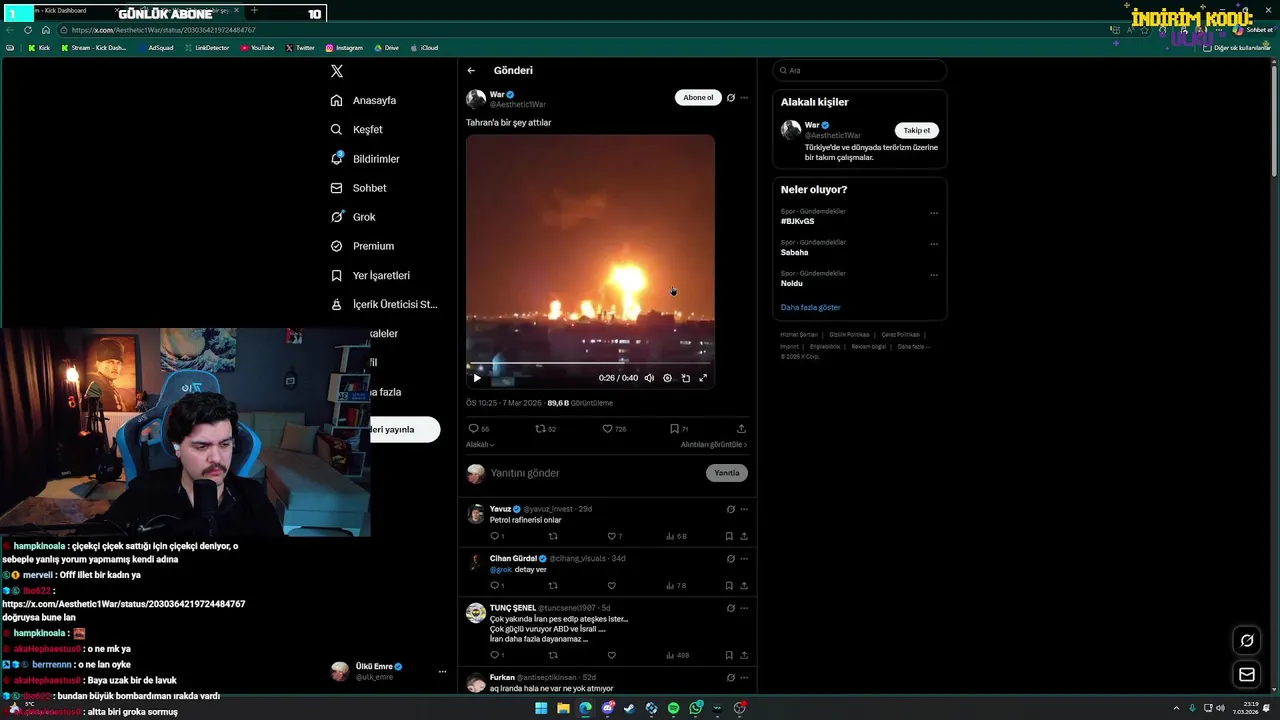Open Spotify from the taskbar

point(674,708)
